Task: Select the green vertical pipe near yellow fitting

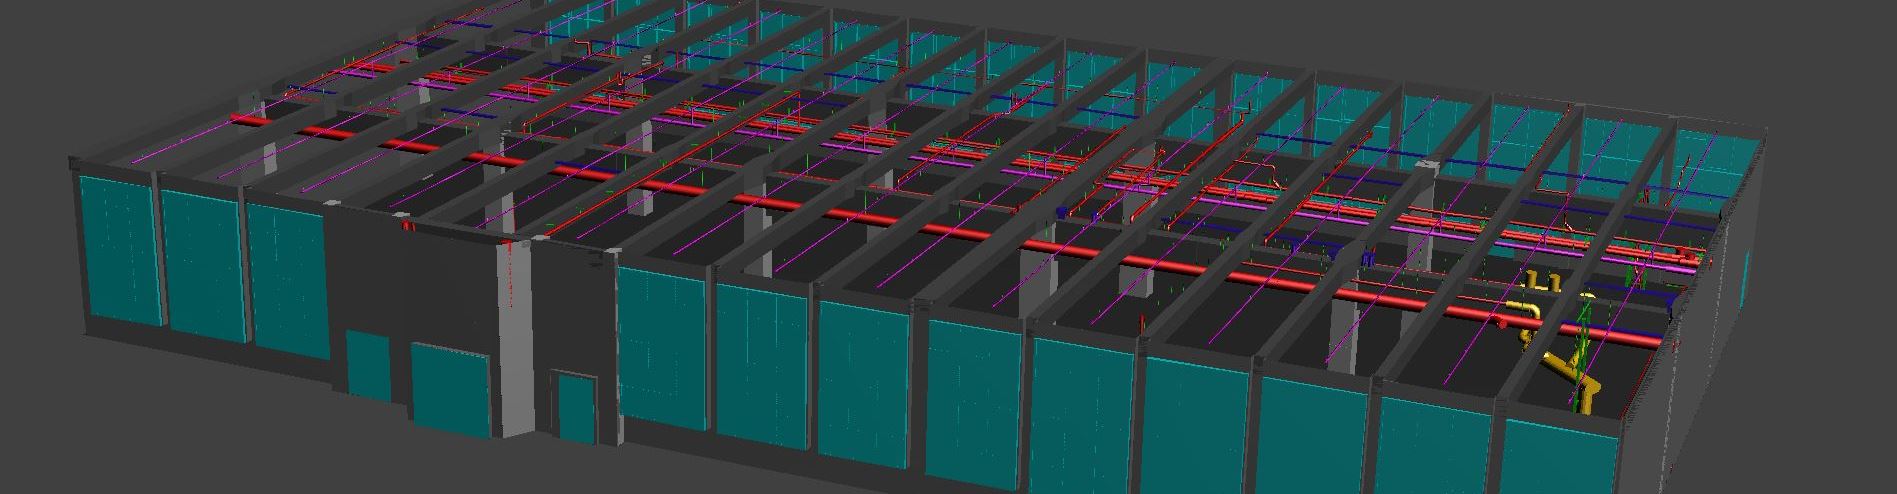Action: (x=1581, y=350)
